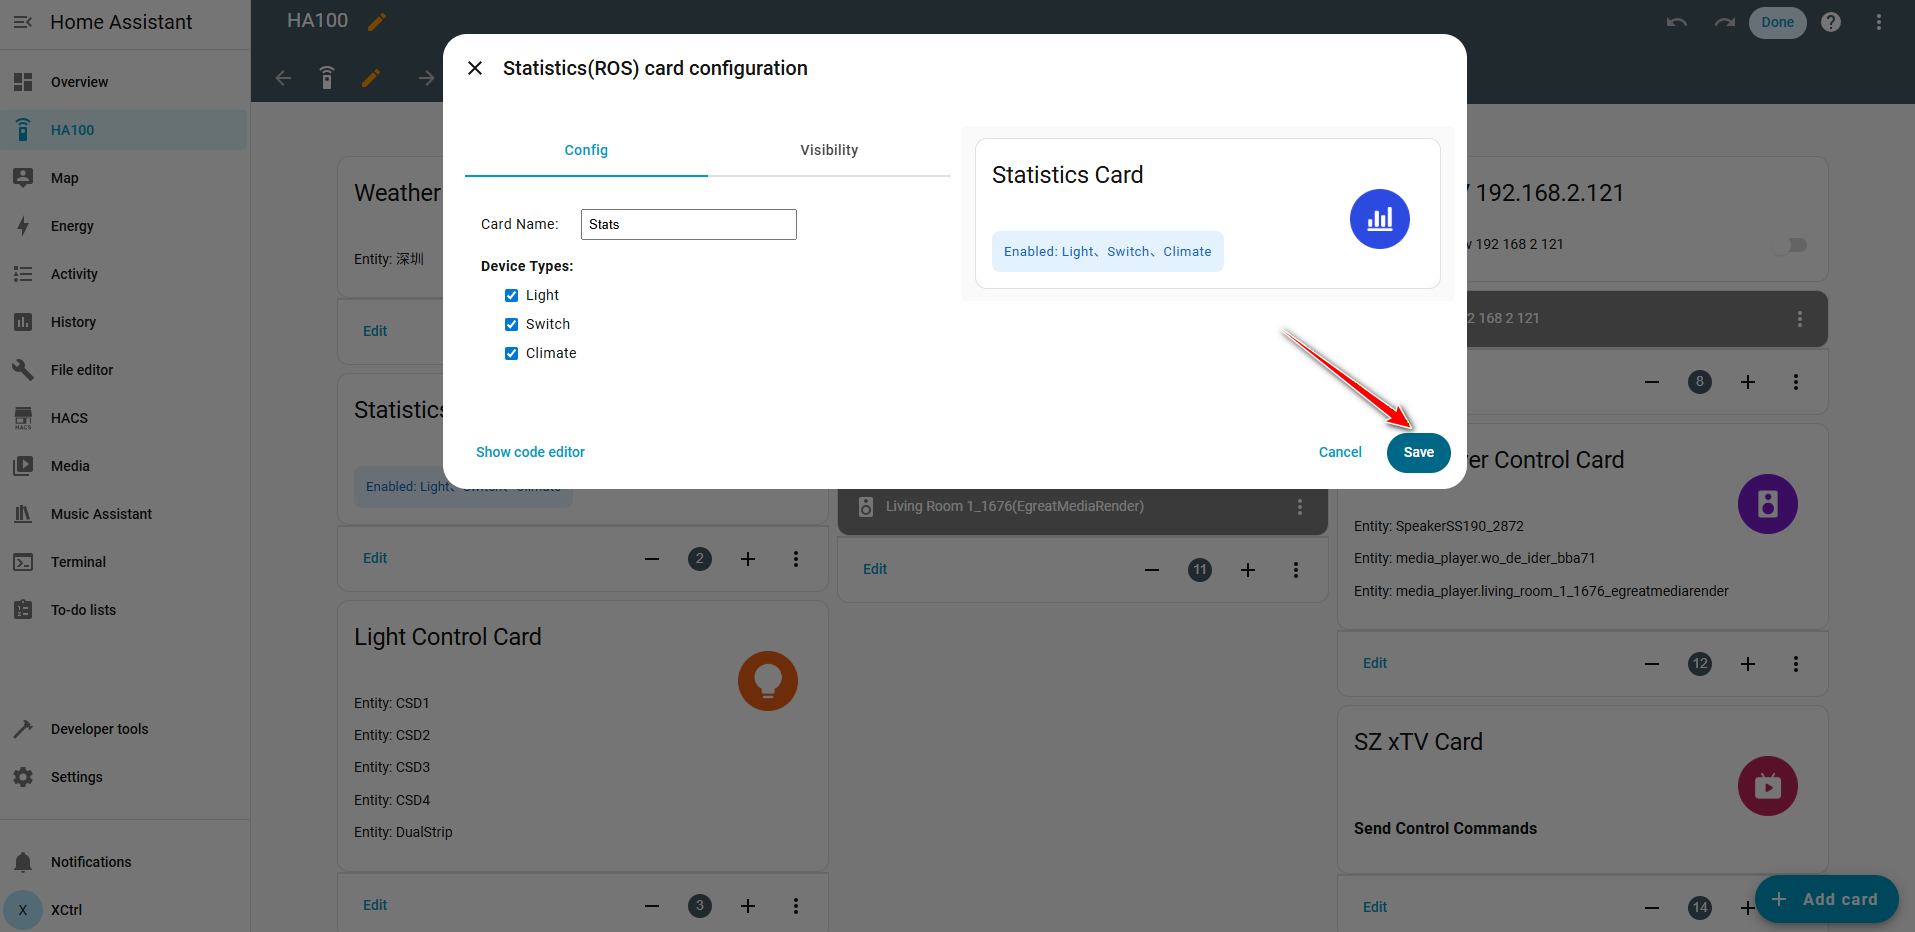1915x932 pixels.
Task: Collapse the Home Assistant sidebar menu icon
Action: click(23, 22)
